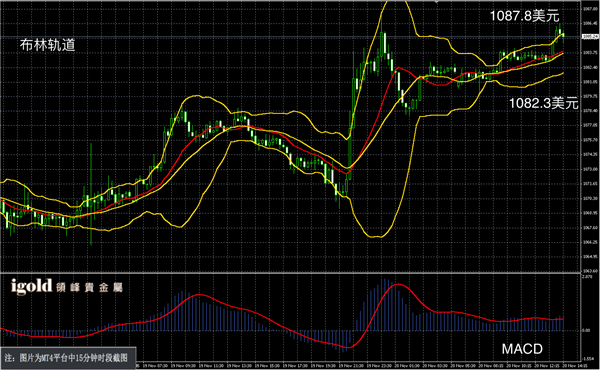Click the MACD 0.00 zero level label
Image resolution: width=600 pixels, height=370 pixels.
point(586,330)
